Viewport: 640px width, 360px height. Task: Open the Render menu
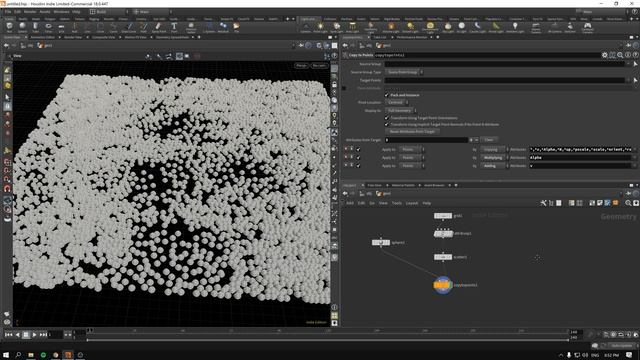coord(30,12)
